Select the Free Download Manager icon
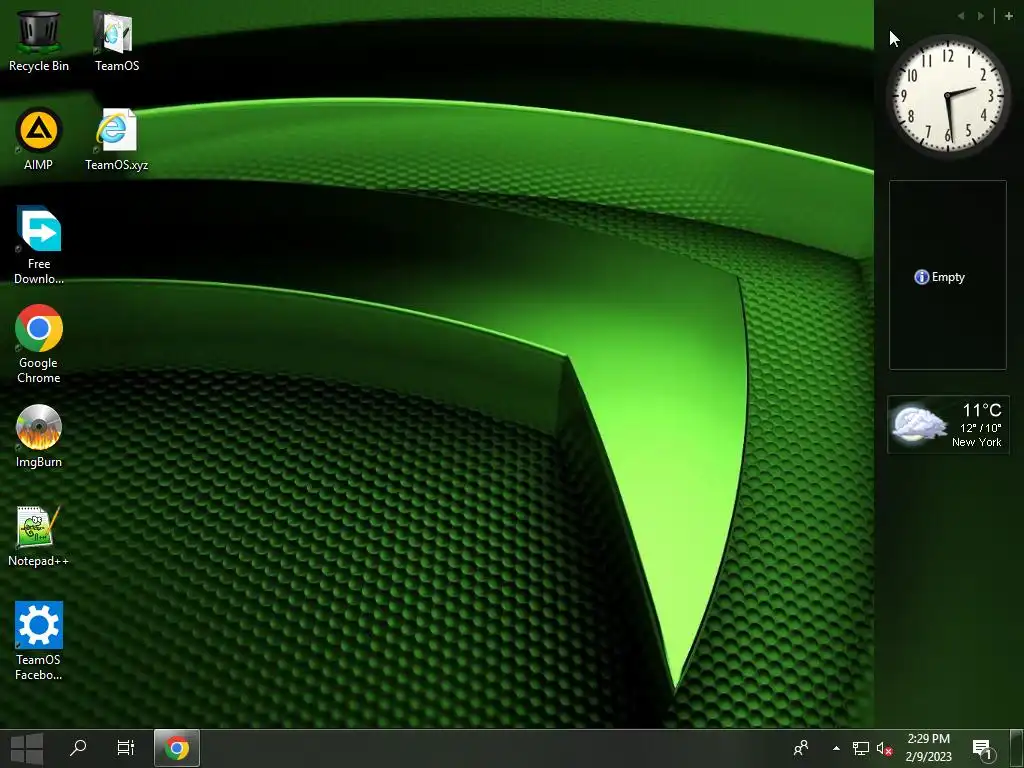 (x=39, y=246)
